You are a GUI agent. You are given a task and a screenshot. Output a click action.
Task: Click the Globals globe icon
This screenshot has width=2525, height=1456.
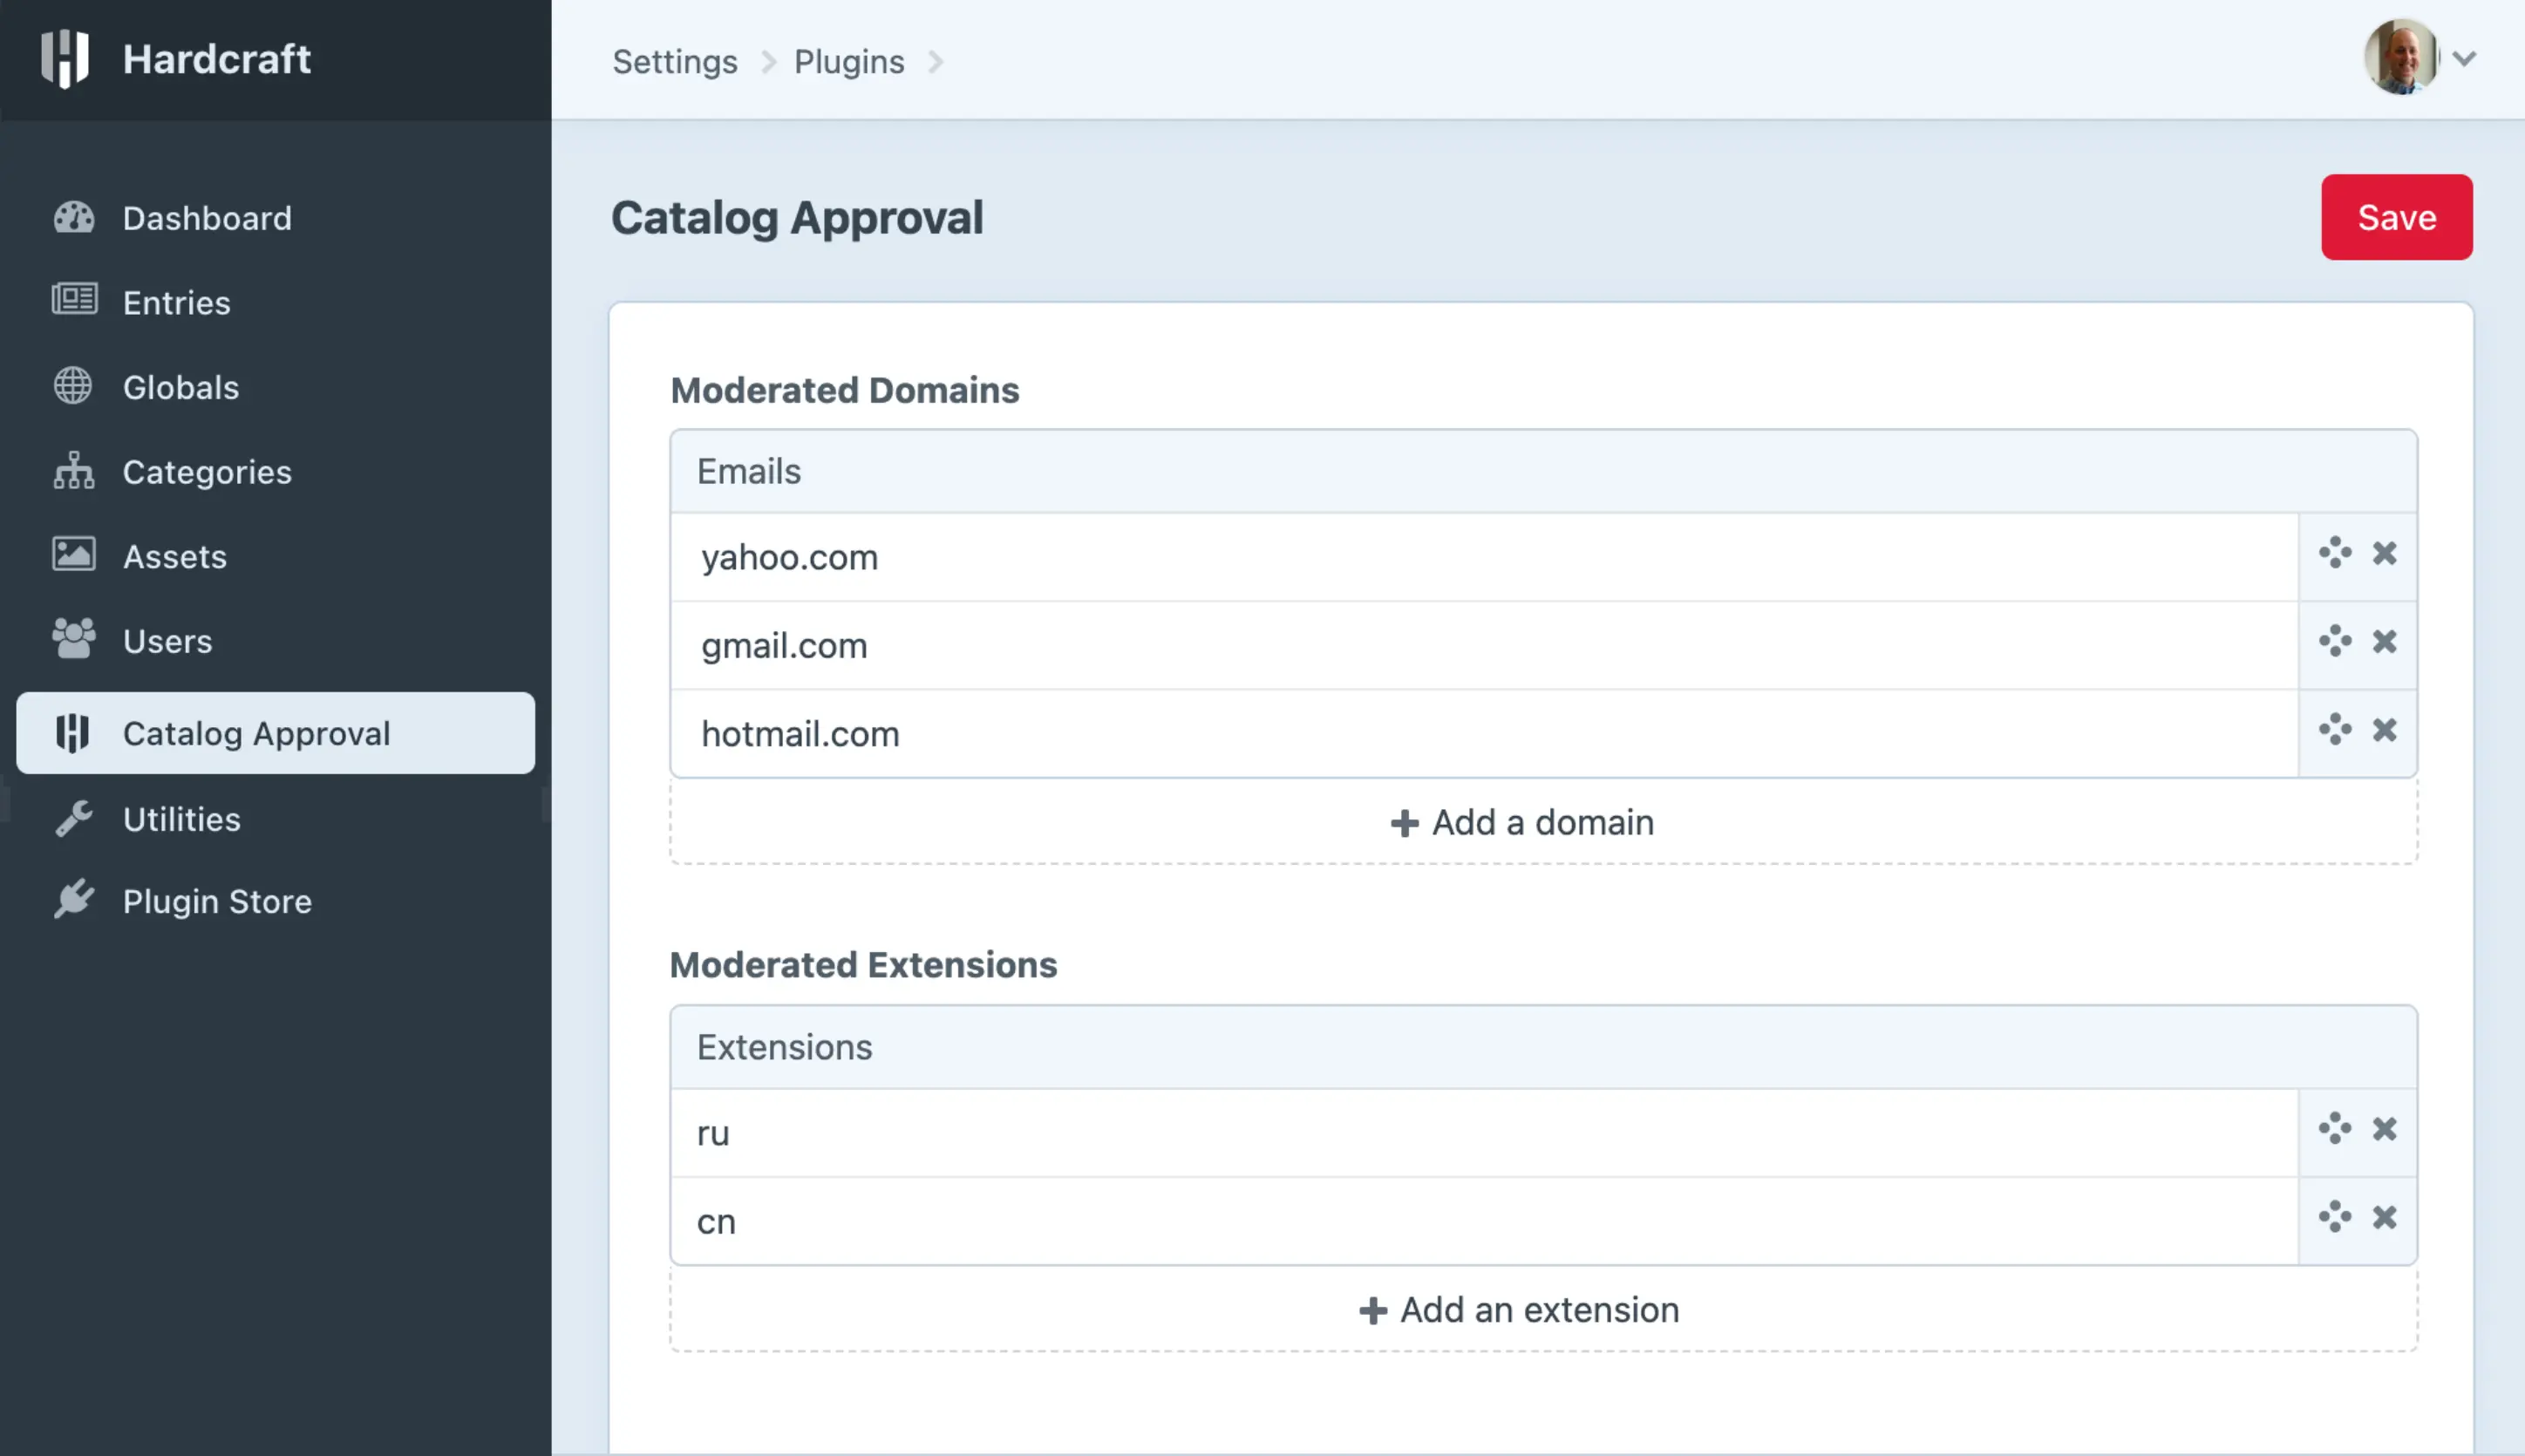73,386
